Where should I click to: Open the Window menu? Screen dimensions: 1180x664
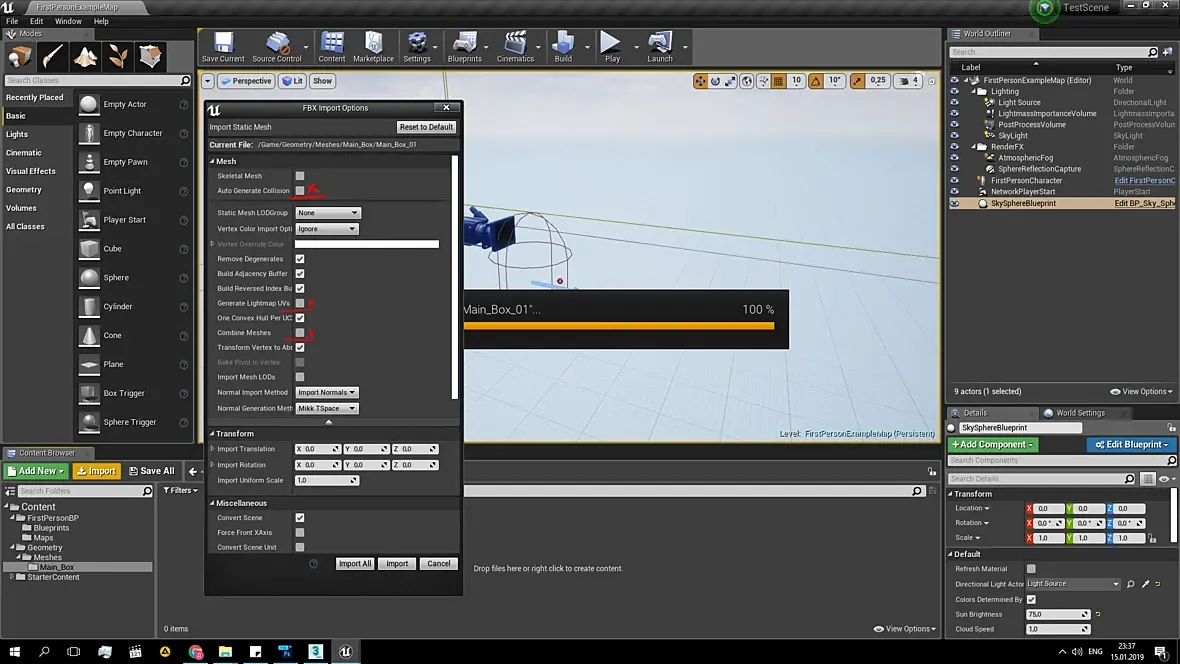(68, 21)
